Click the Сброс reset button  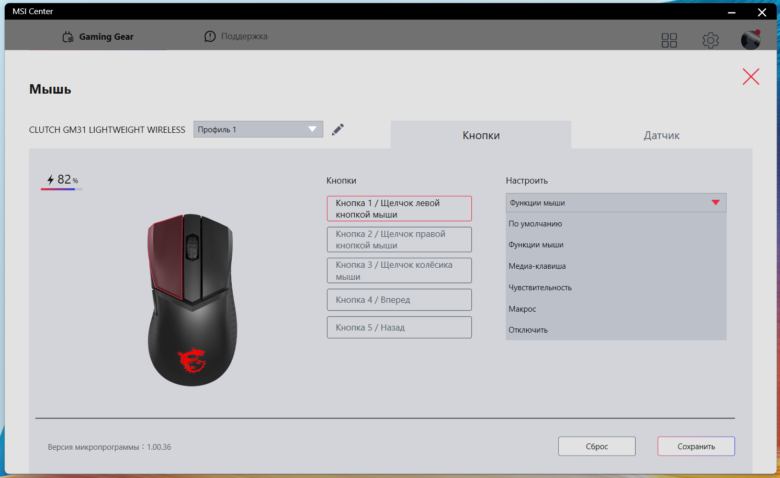coord(596,446)
